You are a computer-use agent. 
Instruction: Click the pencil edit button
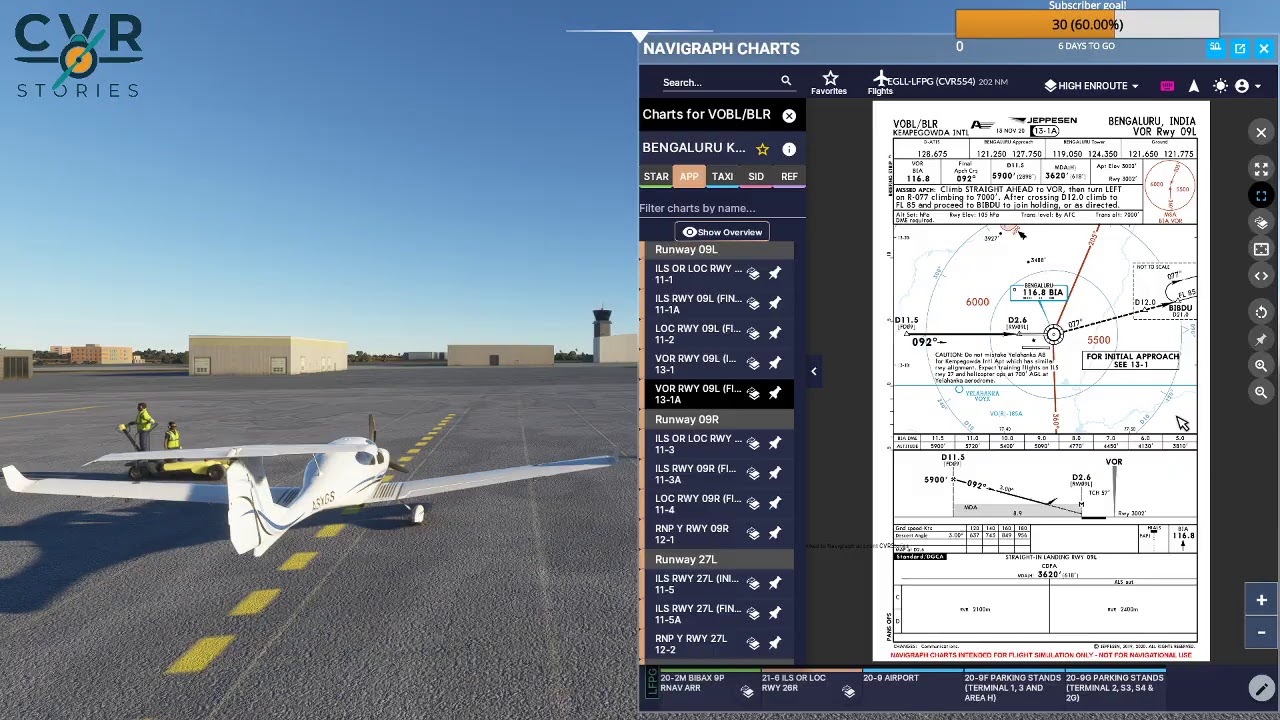coord(1261,688)
